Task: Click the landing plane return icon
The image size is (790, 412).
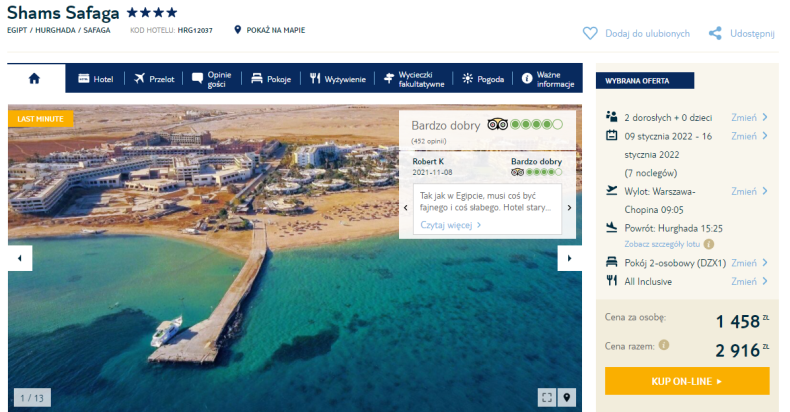Action: click(x=612, y=227)
